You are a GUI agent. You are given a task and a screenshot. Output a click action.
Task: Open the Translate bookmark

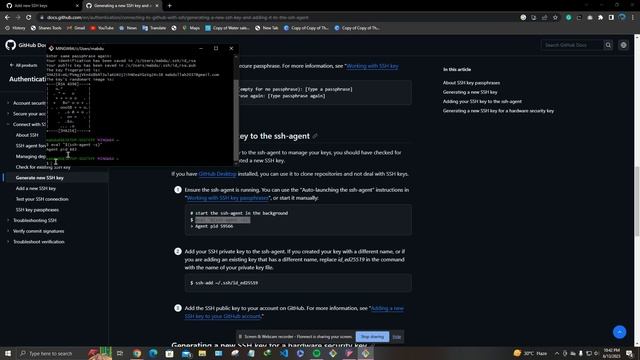[x=154, y=28]
